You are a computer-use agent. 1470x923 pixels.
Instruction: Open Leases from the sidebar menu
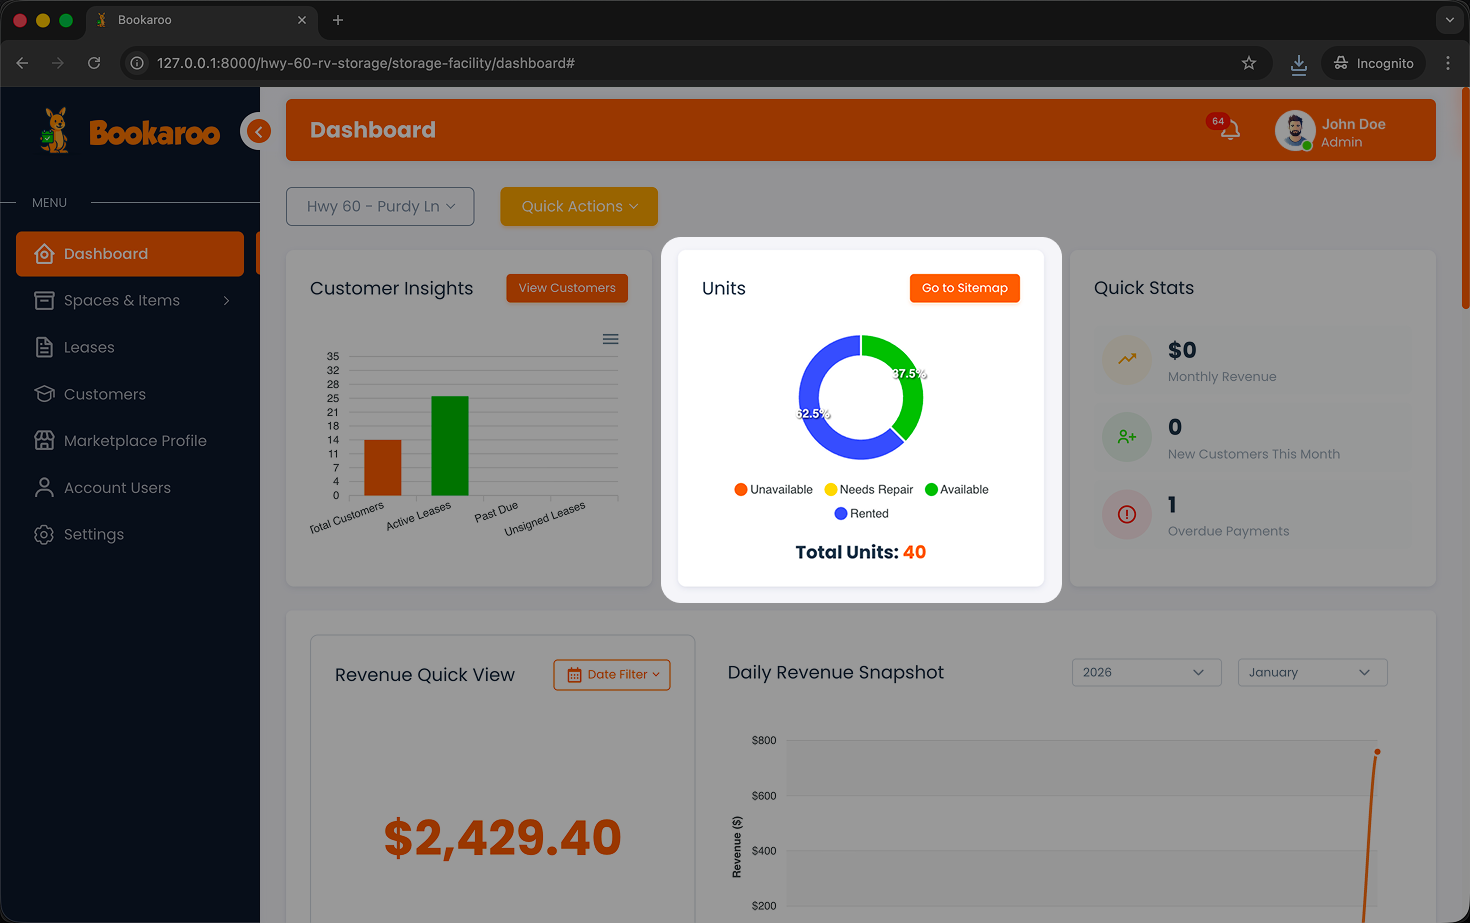coord(89,348)
